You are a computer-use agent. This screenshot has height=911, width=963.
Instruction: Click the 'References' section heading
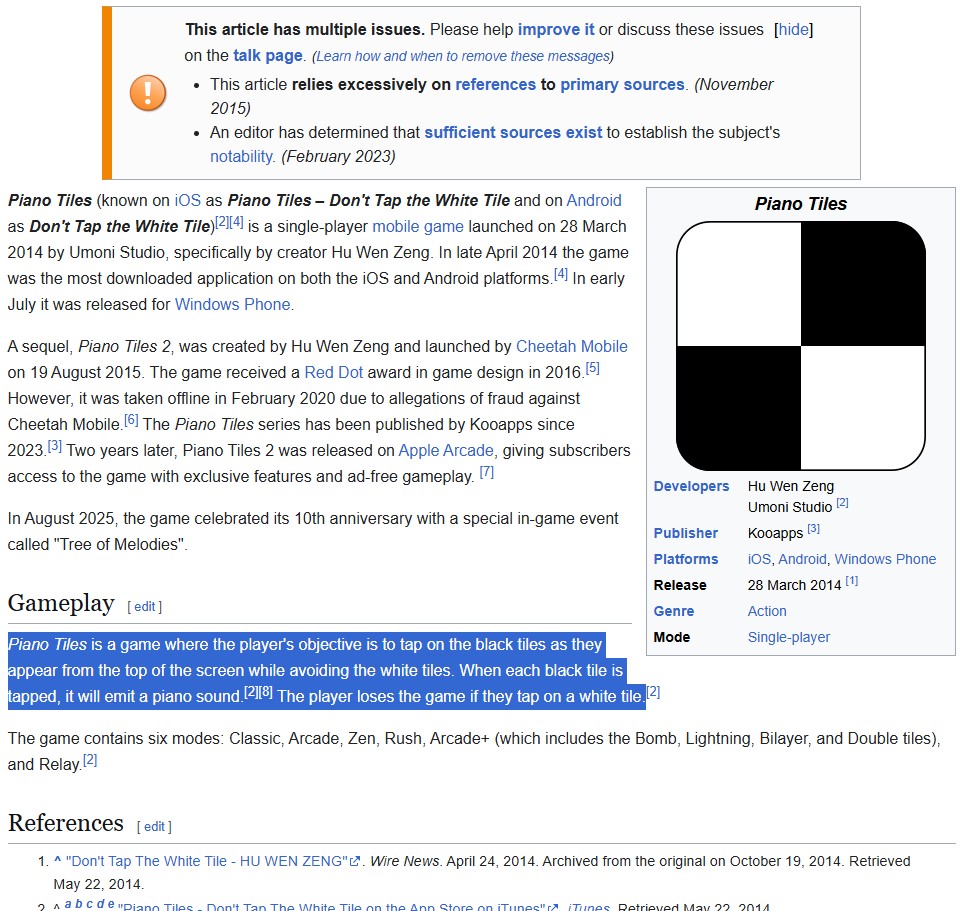coord(66,823)
